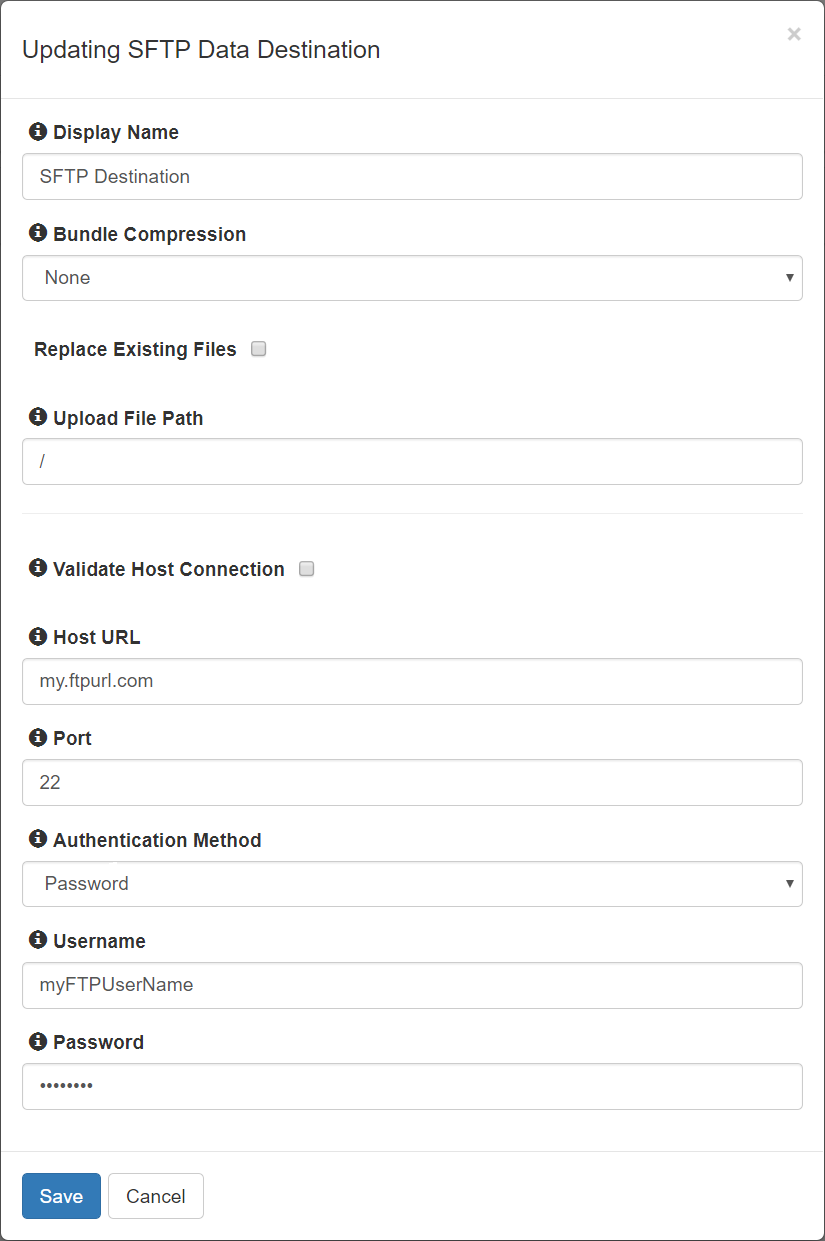Click into the Host URL field
The height and width of the screenshot is (1241, 825).
click(412, 682)
